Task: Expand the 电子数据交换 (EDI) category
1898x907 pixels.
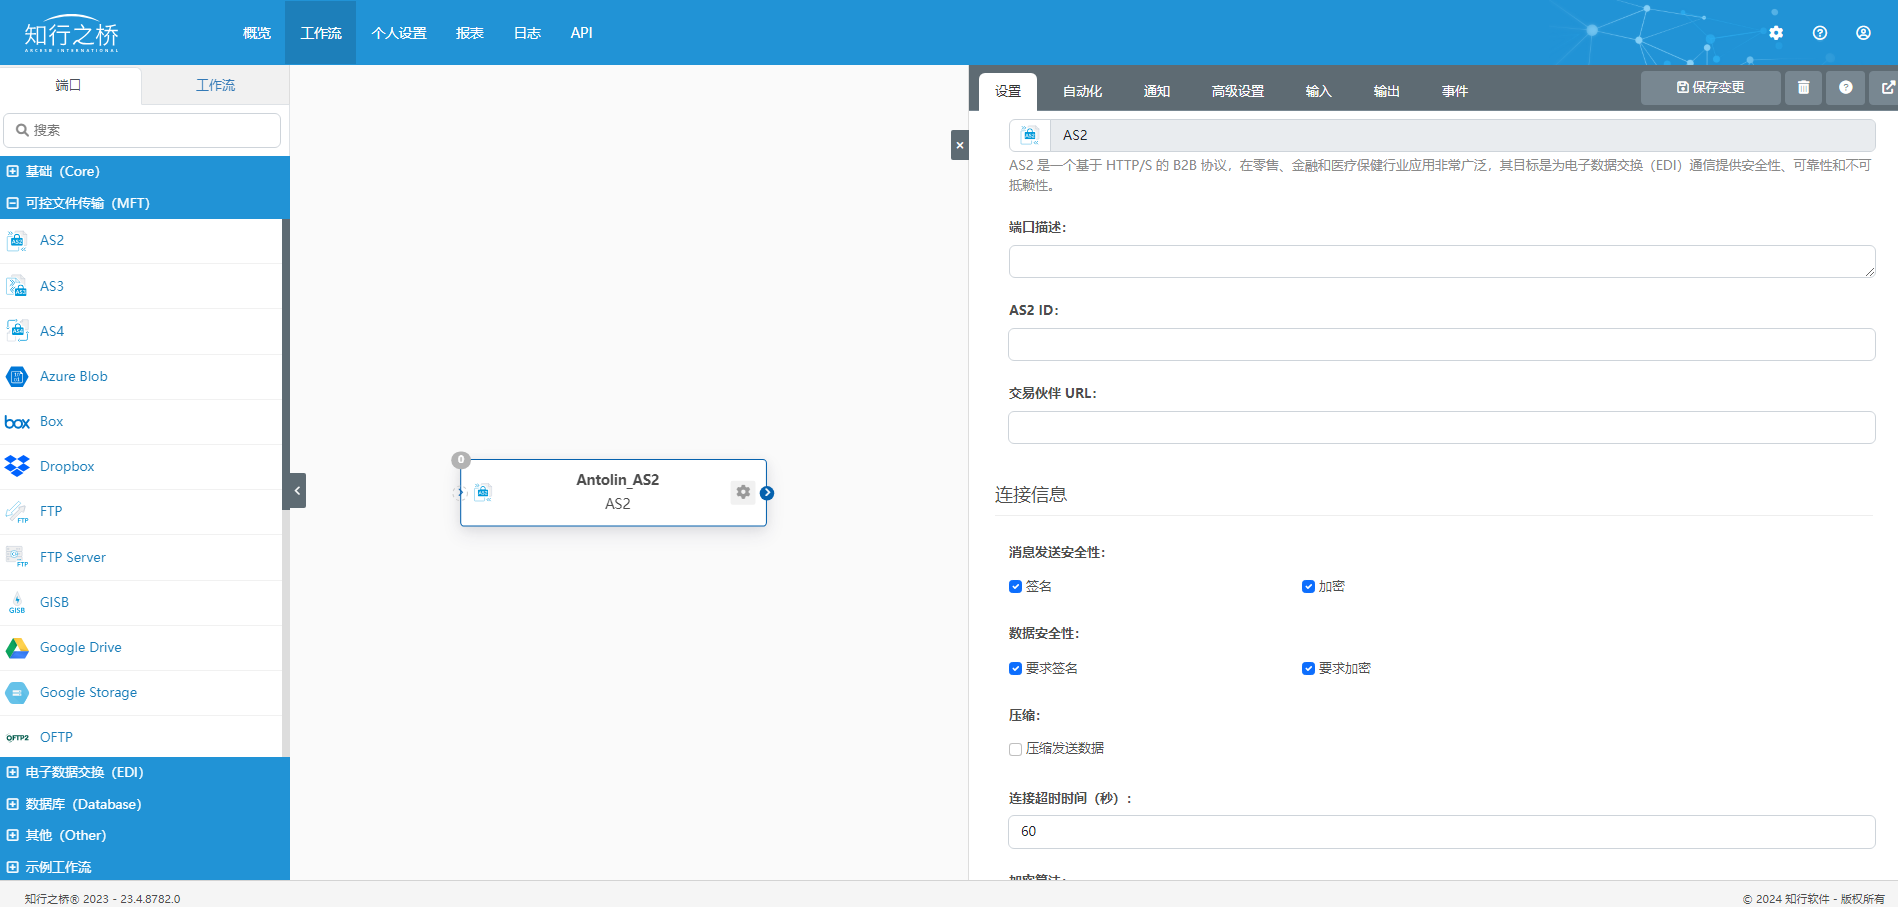Action: (x=13, y=772)
